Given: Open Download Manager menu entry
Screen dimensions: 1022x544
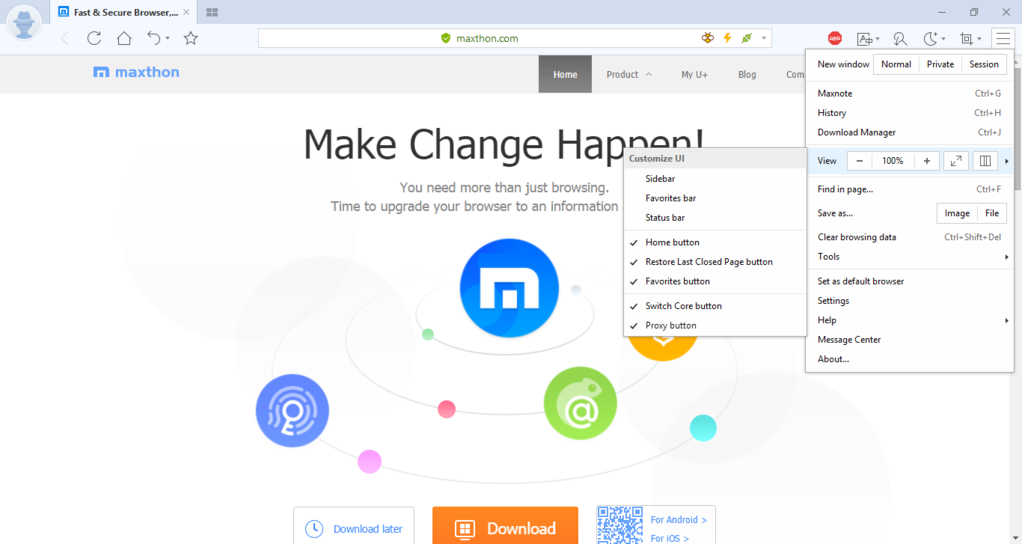Looking at the screenshot, I should (910, 133).
